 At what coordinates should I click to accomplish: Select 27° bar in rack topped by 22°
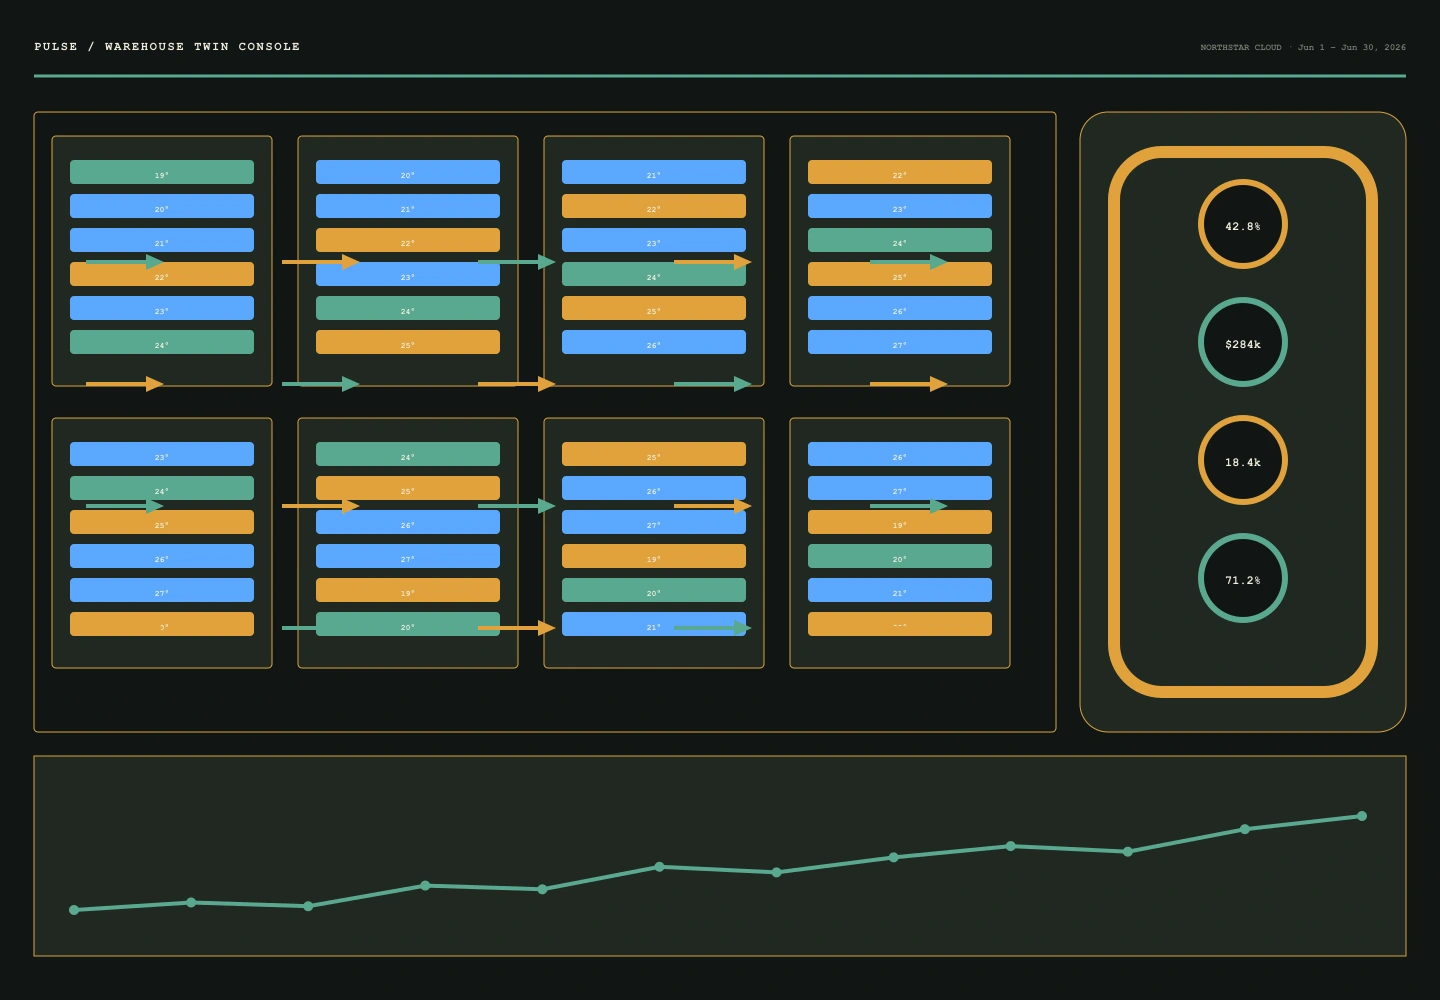tap(900, 342)
